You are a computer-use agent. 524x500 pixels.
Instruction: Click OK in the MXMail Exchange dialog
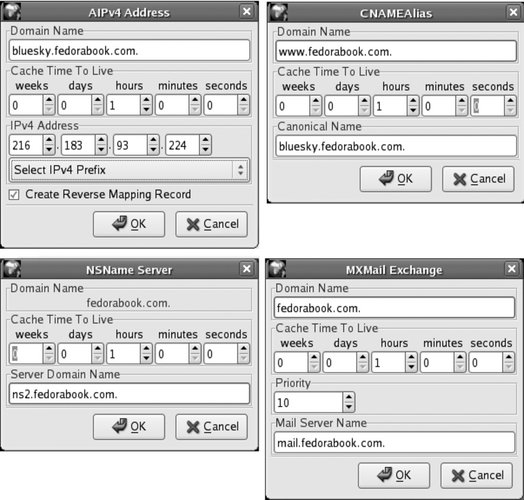point(394,475)
